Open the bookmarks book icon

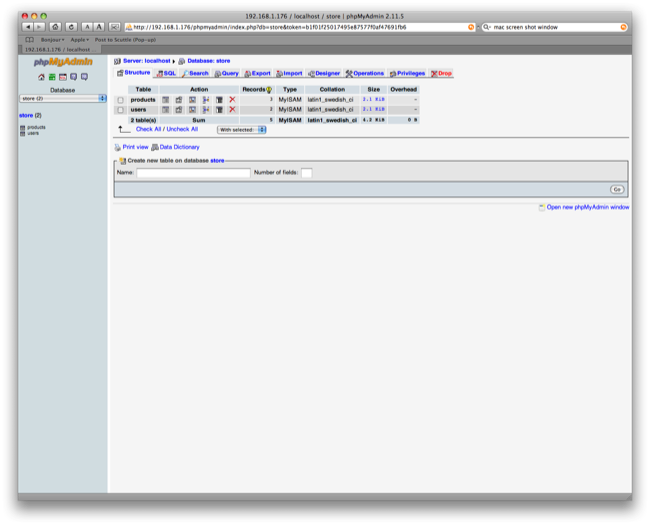pyautogui.click(x=29, y=40)
